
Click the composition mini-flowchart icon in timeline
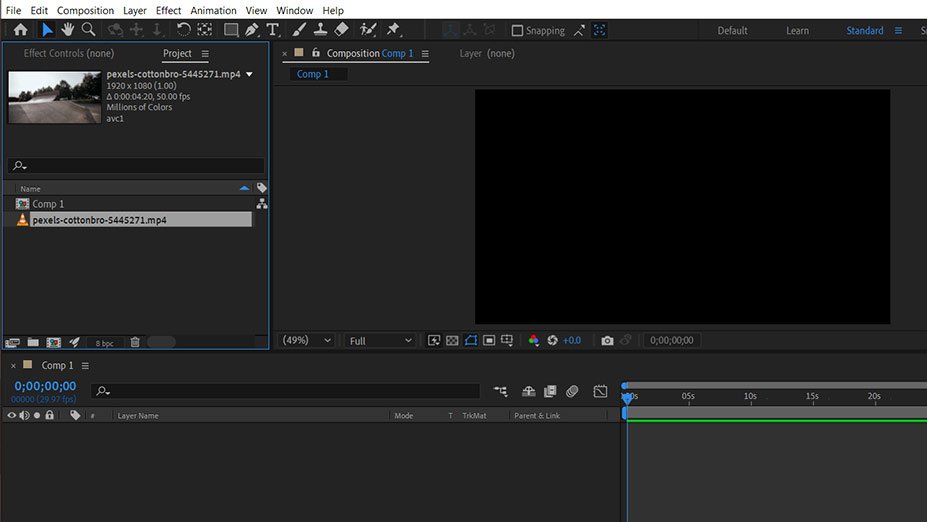(x=501, y=391)
